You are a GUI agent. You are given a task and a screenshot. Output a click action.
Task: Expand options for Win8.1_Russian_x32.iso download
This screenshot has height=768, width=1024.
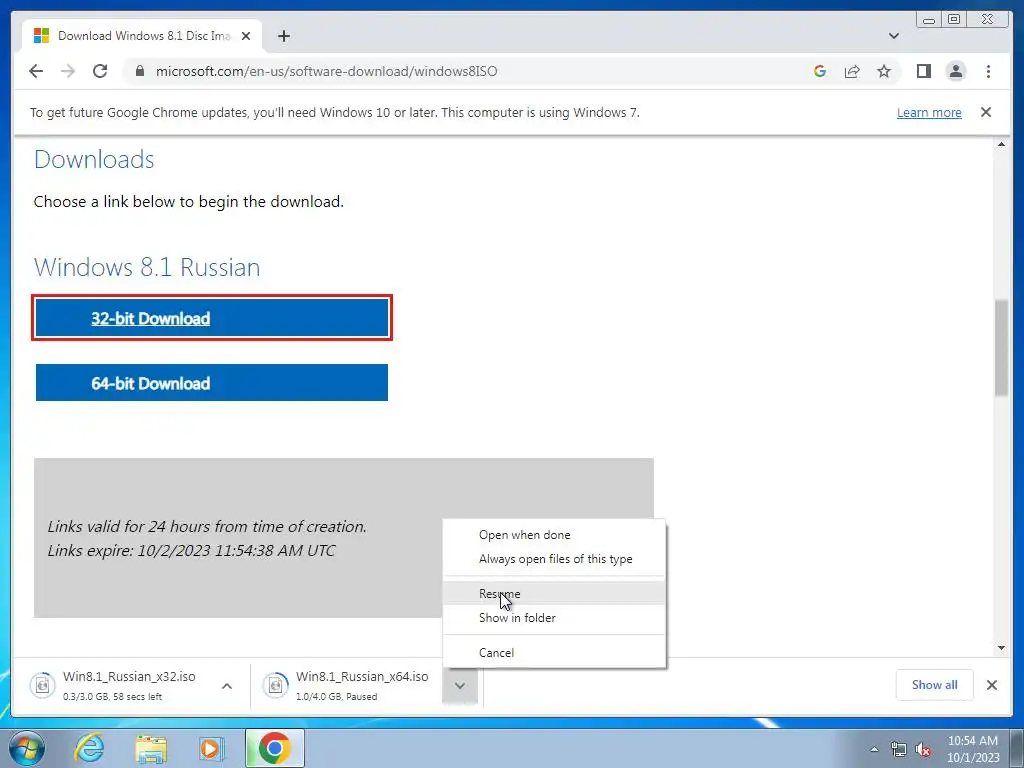click(x=227, y=686)
